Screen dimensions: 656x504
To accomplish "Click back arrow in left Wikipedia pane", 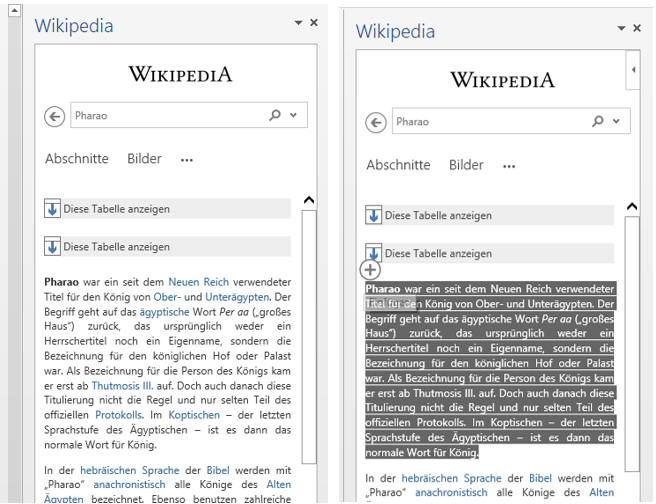I will [x=55, y=117].
